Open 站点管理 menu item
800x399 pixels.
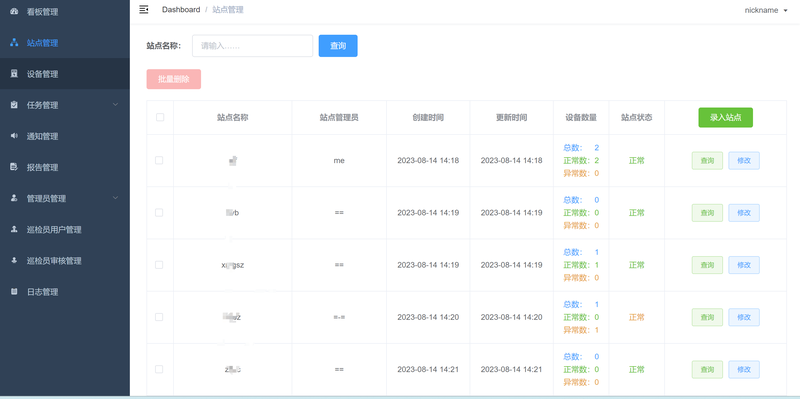[x=65, y=43]
